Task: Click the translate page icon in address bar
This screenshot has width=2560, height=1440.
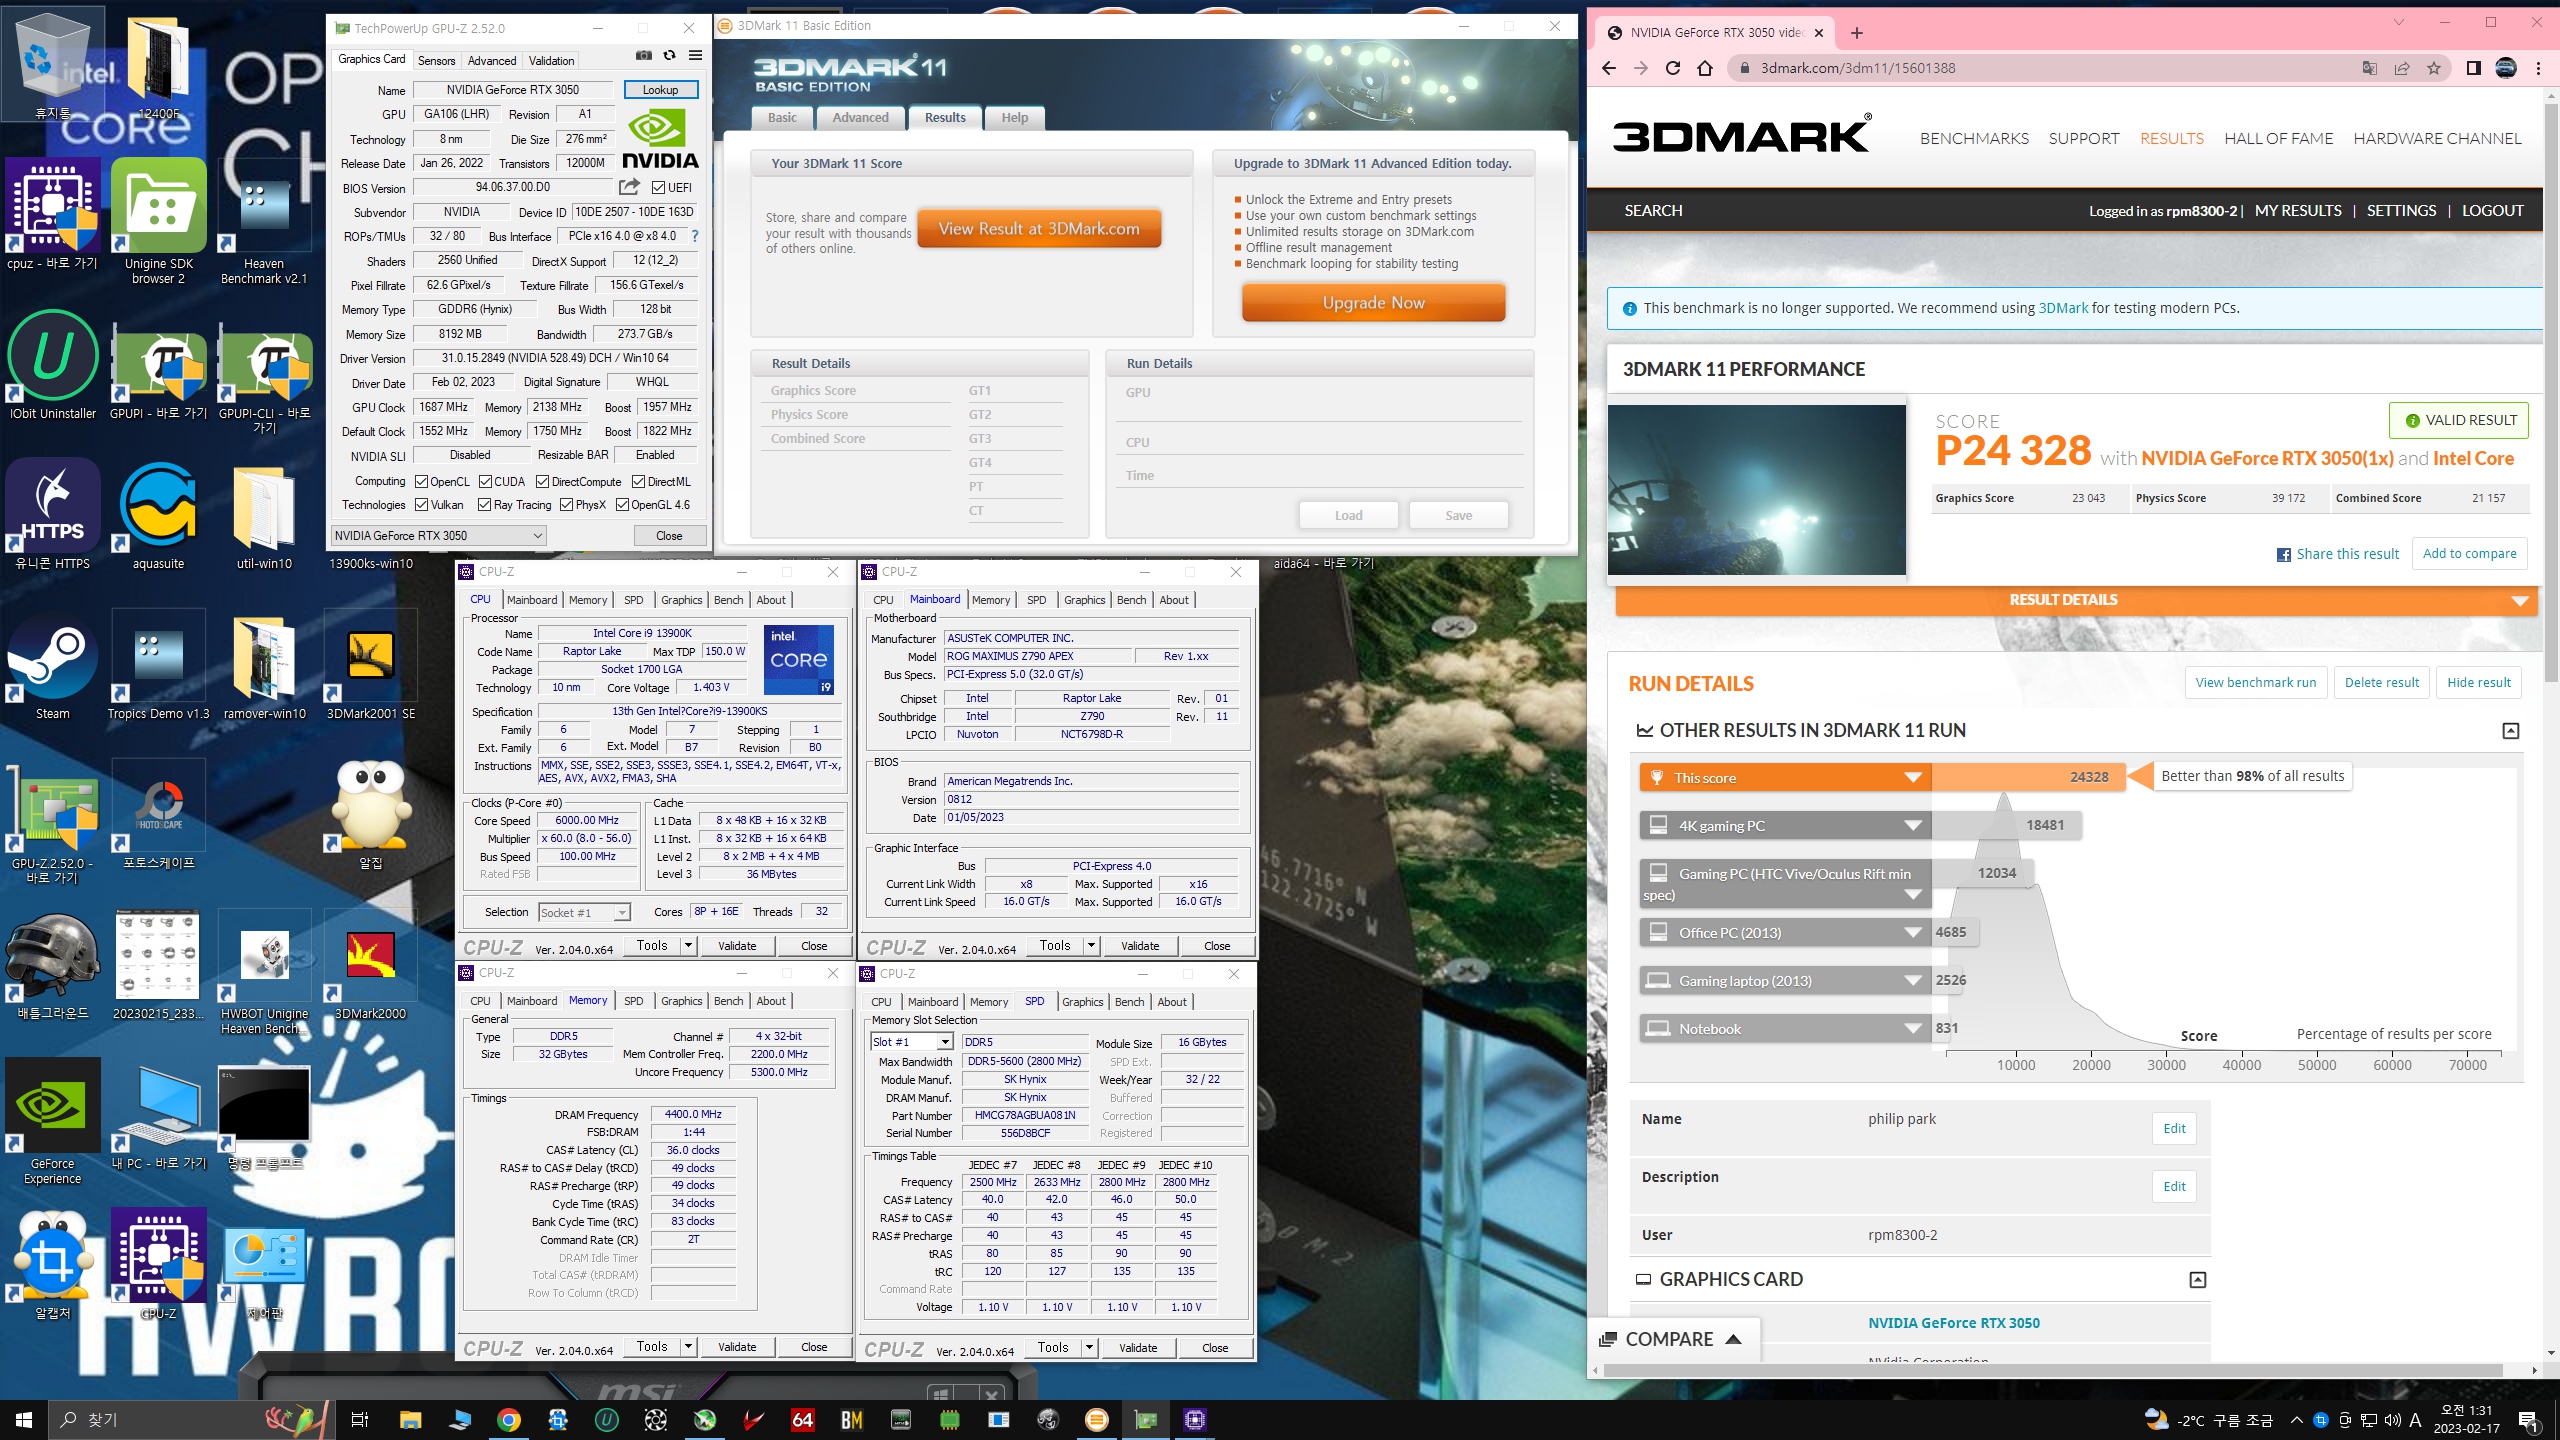Action: (x=2370, y=68)
